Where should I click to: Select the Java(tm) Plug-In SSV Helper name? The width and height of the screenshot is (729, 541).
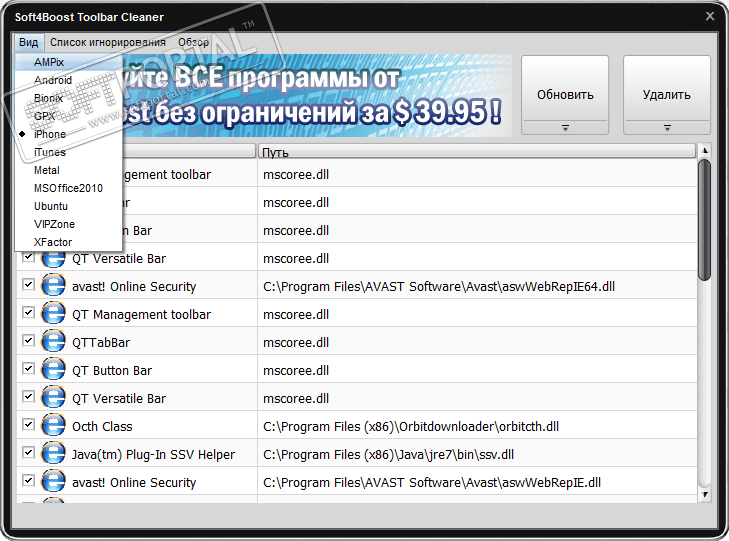(153, 454)
